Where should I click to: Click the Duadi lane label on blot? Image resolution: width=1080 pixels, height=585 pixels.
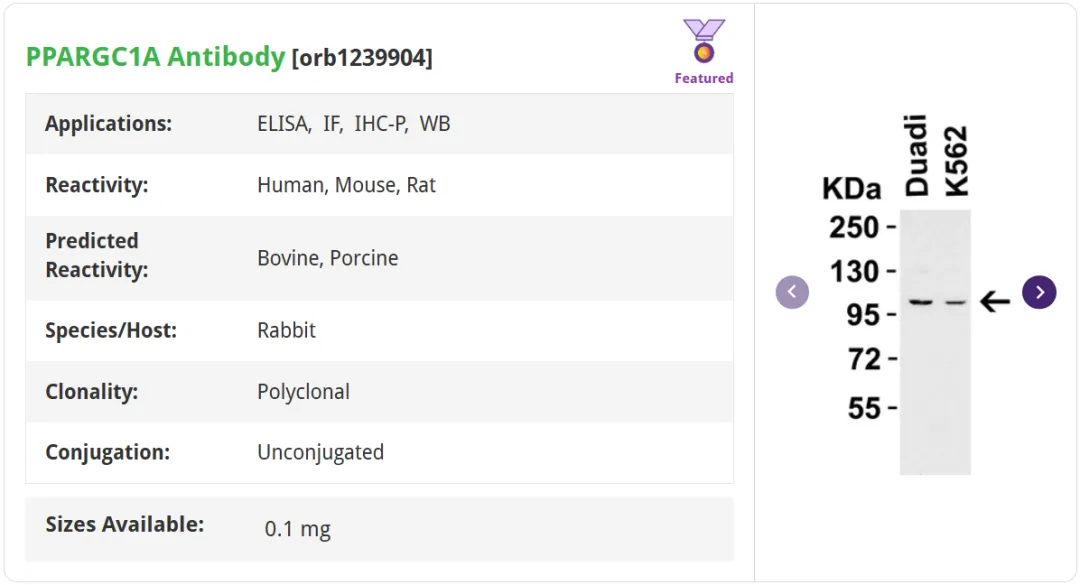click(x=916, y=155)
